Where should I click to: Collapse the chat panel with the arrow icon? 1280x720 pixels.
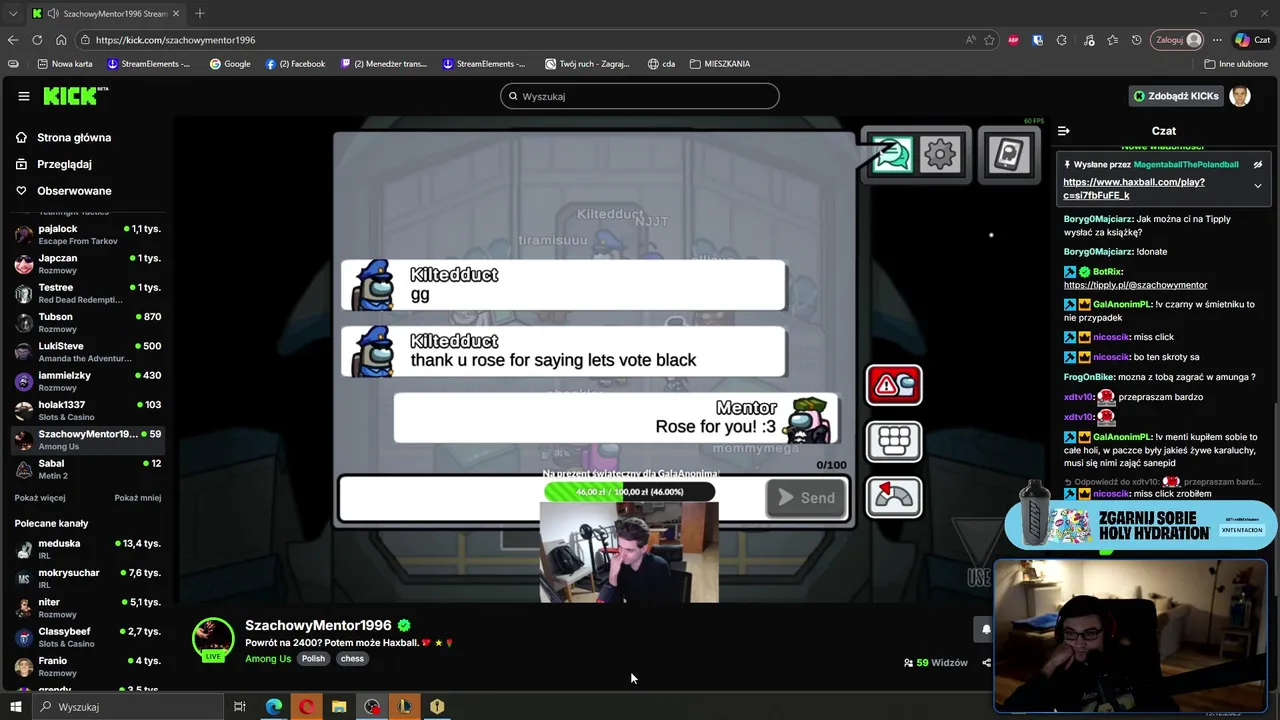click(1063, 131)
